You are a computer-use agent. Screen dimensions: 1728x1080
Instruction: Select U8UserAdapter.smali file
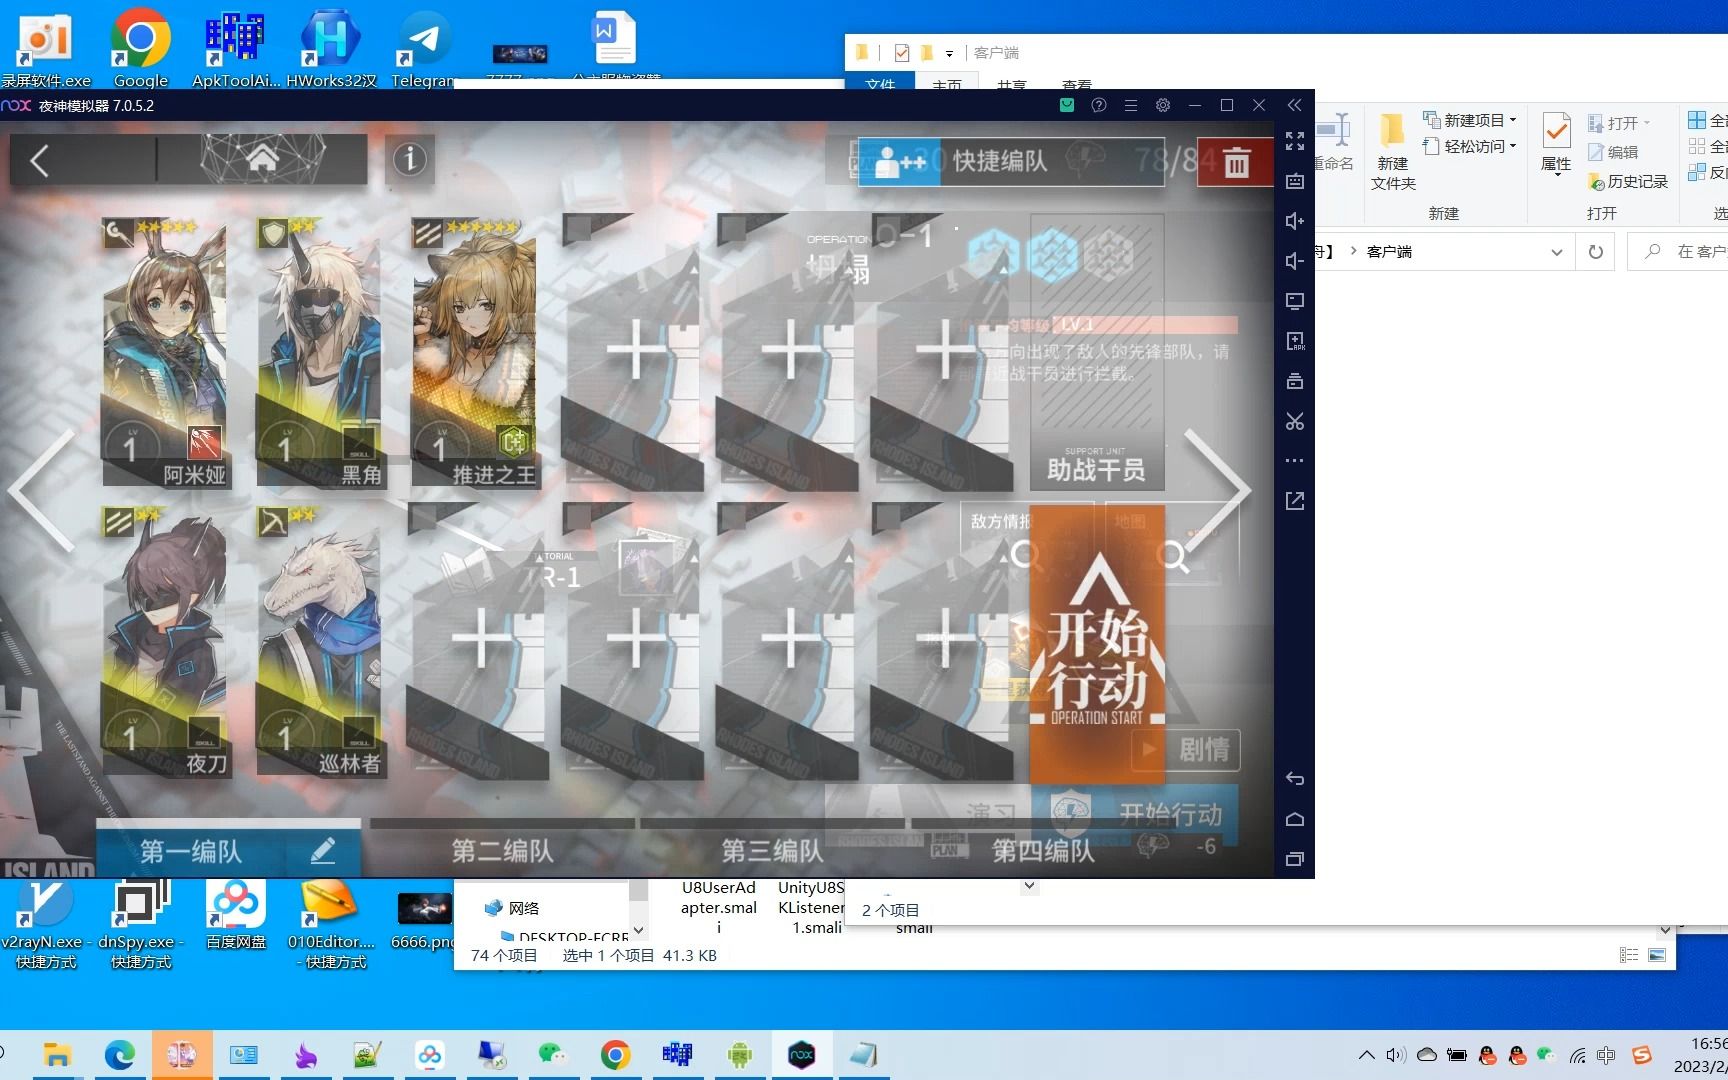click(718, 907)
